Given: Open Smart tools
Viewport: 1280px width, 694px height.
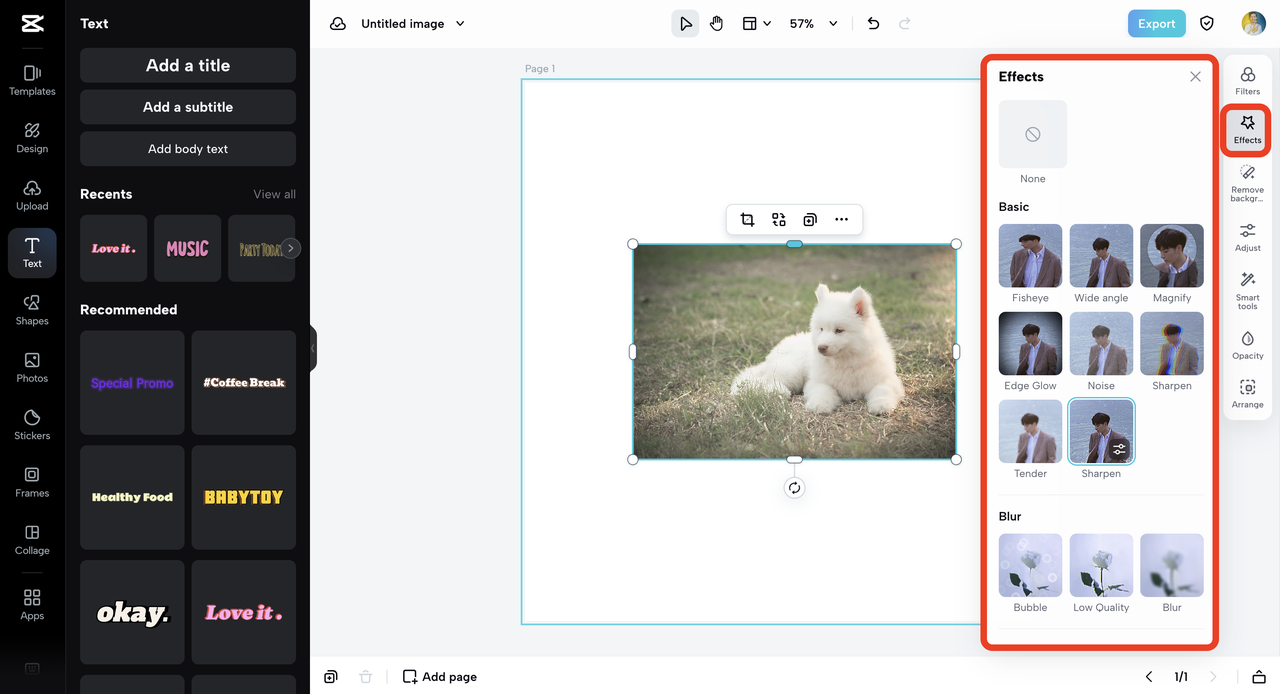Looking at the screenshot, I should (1247, 291).
